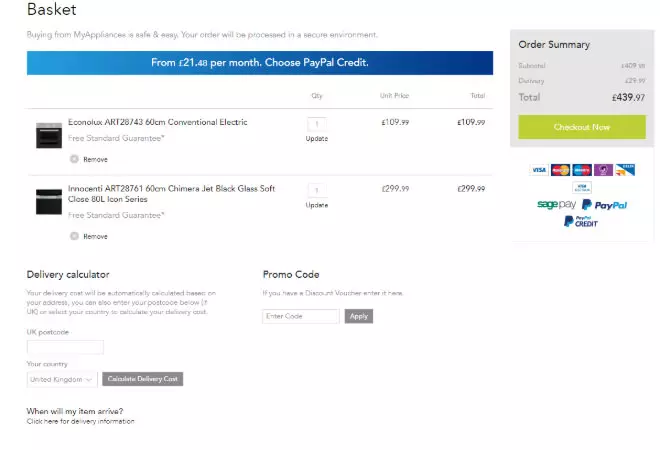Click Remove link for Innocenti ART28761
The height and width of the screenshot is (450, 660).
point(95,237)
